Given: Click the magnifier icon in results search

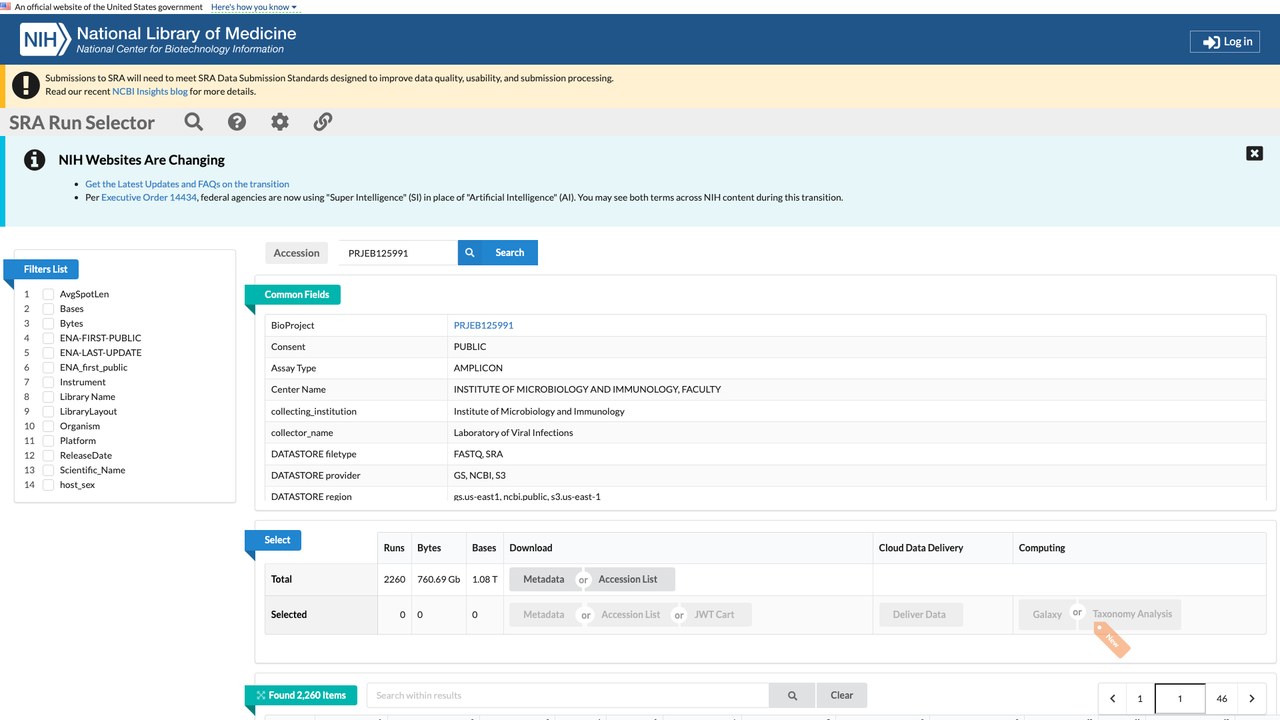Looking at the screenshot, I should [x=792, y=695].
